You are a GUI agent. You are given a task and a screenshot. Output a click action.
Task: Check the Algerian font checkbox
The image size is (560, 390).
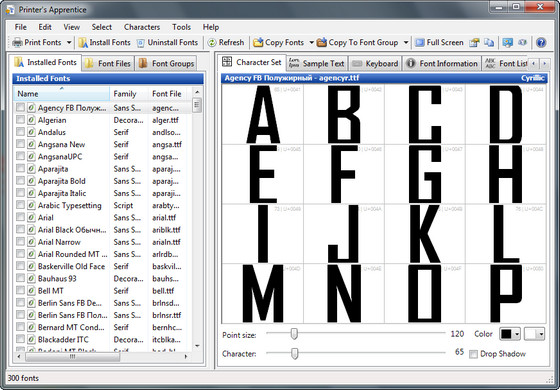pyautogui.click(x=20, y=120)
